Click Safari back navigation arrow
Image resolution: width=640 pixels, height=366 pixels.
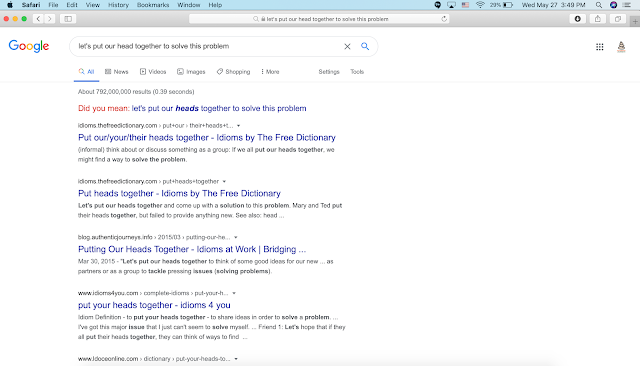pyautogui.click(x=38, y=19)
